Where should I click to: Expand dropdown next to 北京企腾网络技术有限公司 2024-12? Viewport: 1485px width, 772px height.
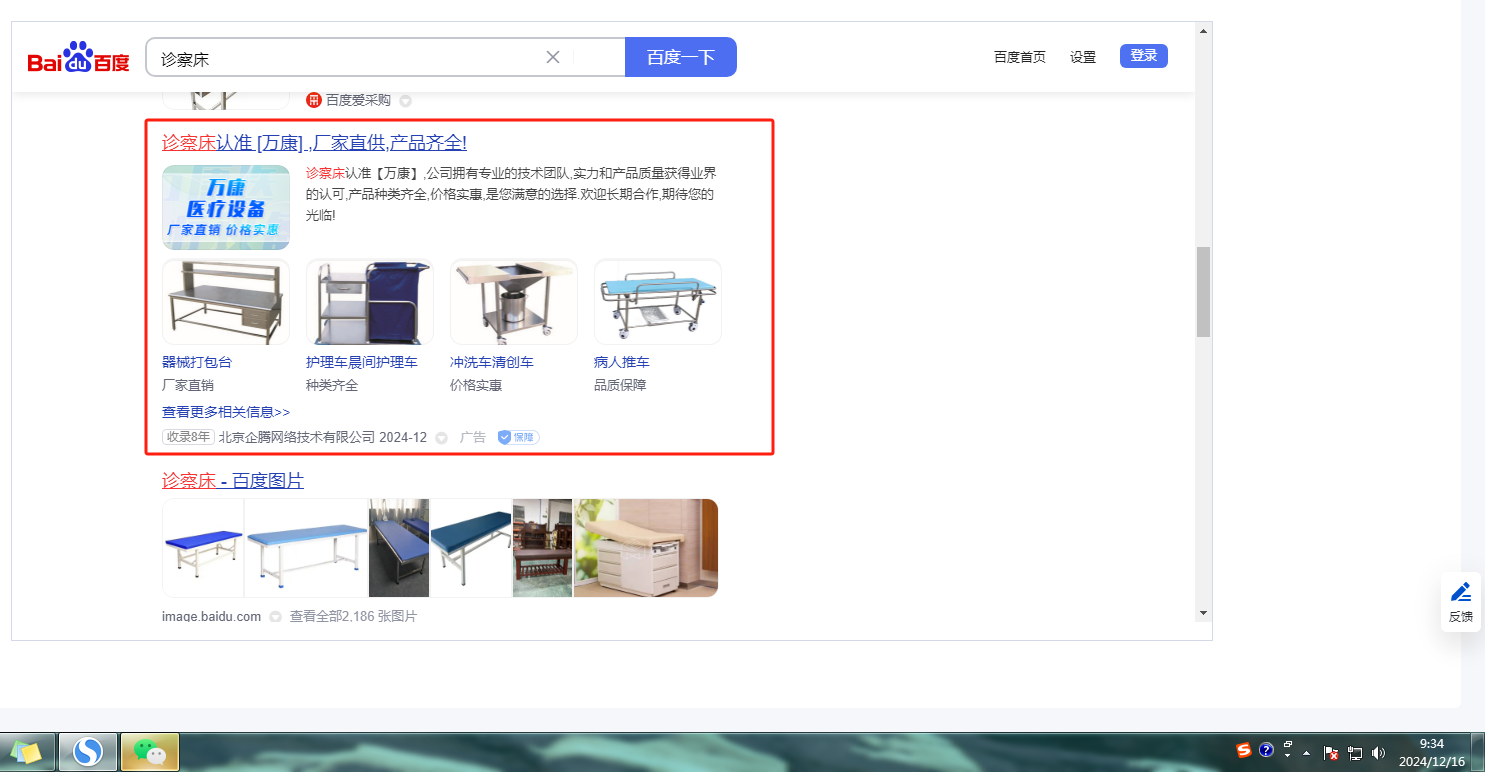[x=441, y=438]
